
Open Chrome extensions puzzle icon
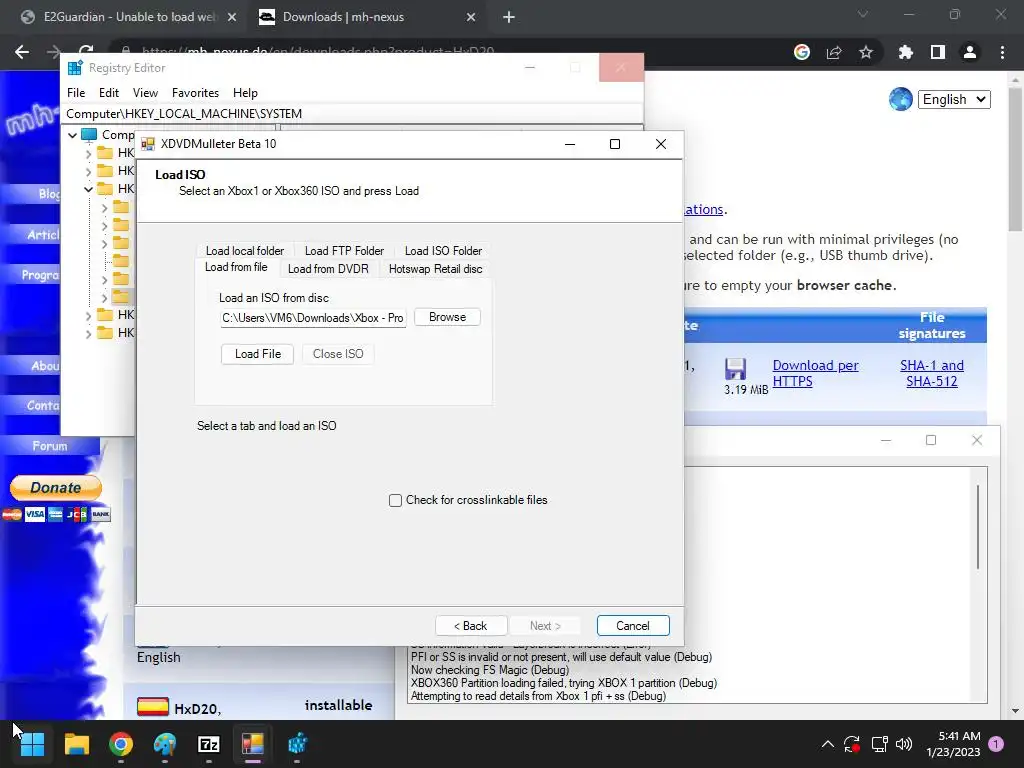(x=906, y=52)
